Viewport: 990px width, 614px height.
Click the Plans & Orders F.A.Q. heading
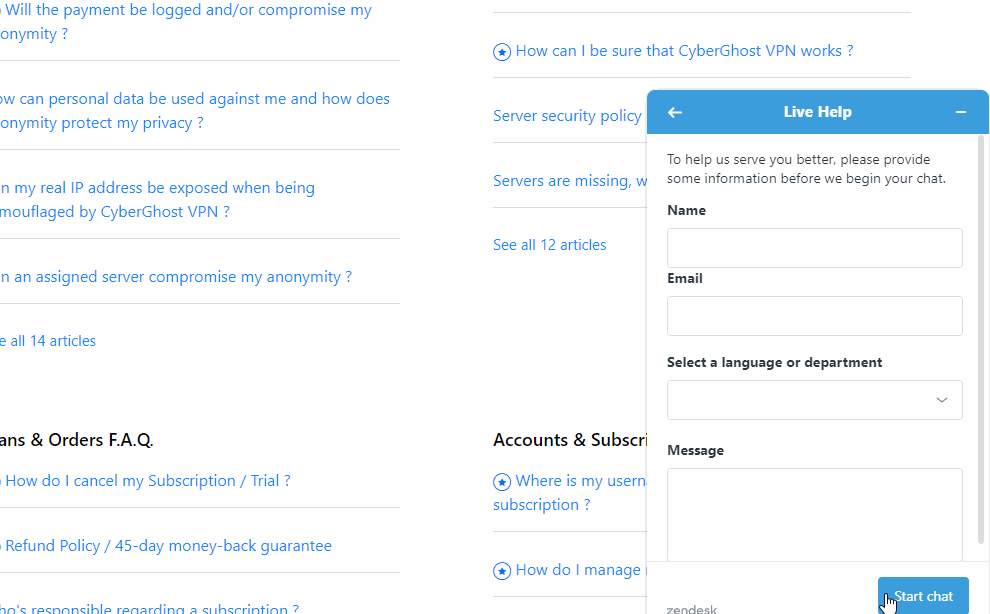click(x=76, y=440)
